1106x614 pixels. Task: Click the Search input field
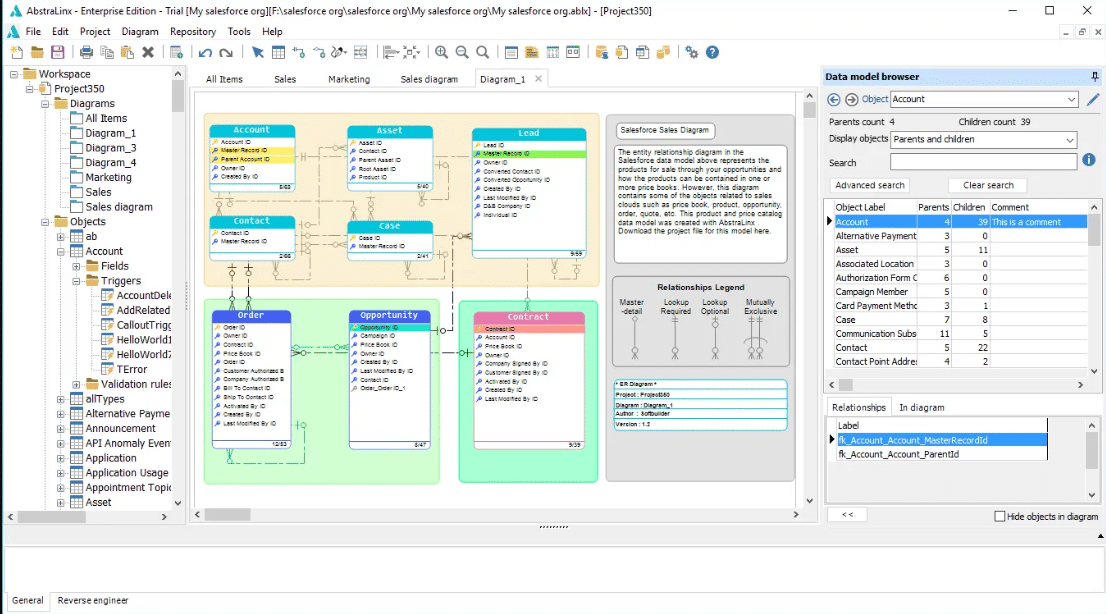pos(982,162)
